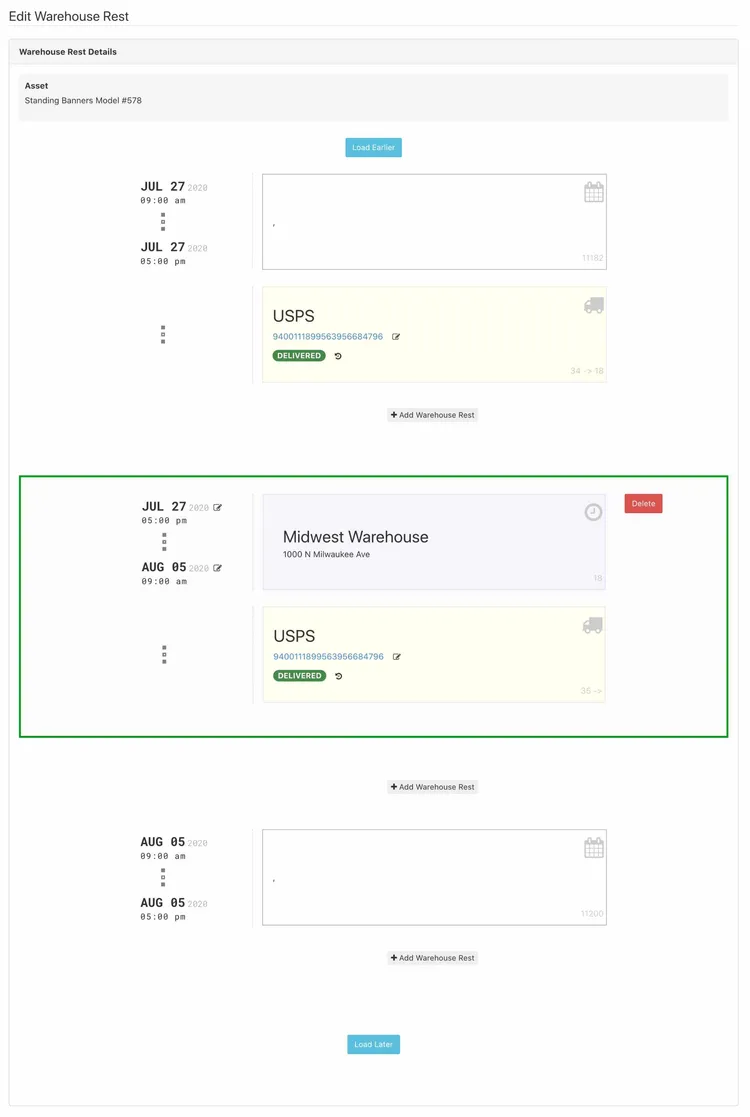Refresh delivery status in first USPS card
This screenshot has width=750, height=1117.
[338, 356]
